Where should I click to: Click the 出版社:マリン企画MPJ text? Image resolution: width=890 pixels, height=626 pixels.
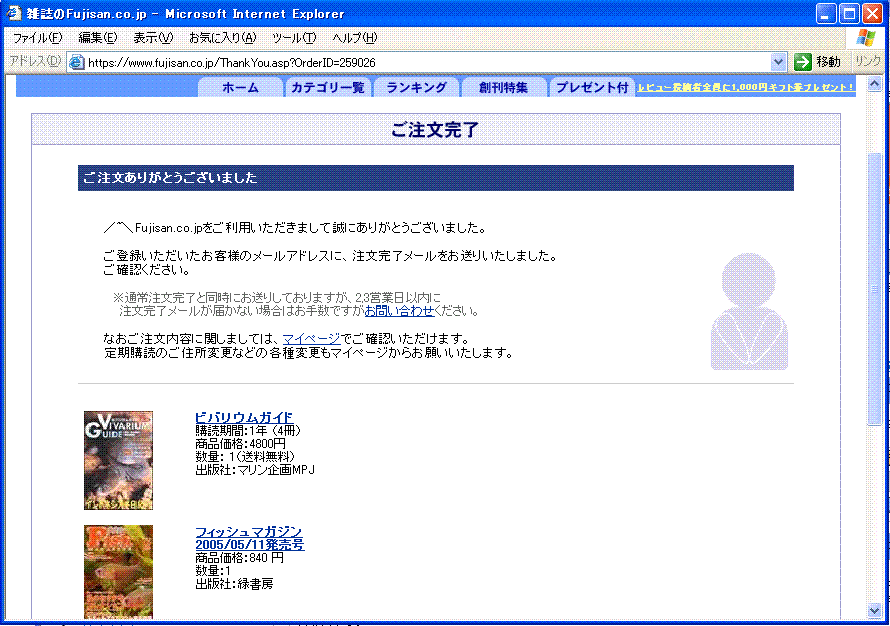click(x=255, y=470)
